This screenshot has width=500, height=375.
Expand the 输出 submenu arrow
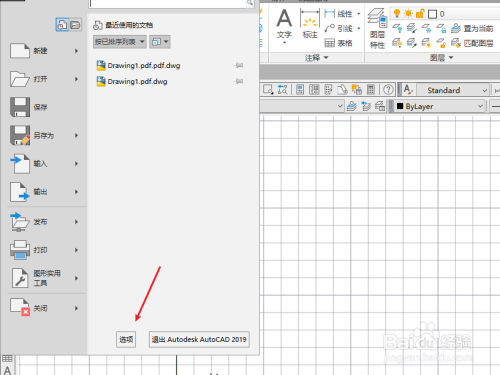(76, 192)
